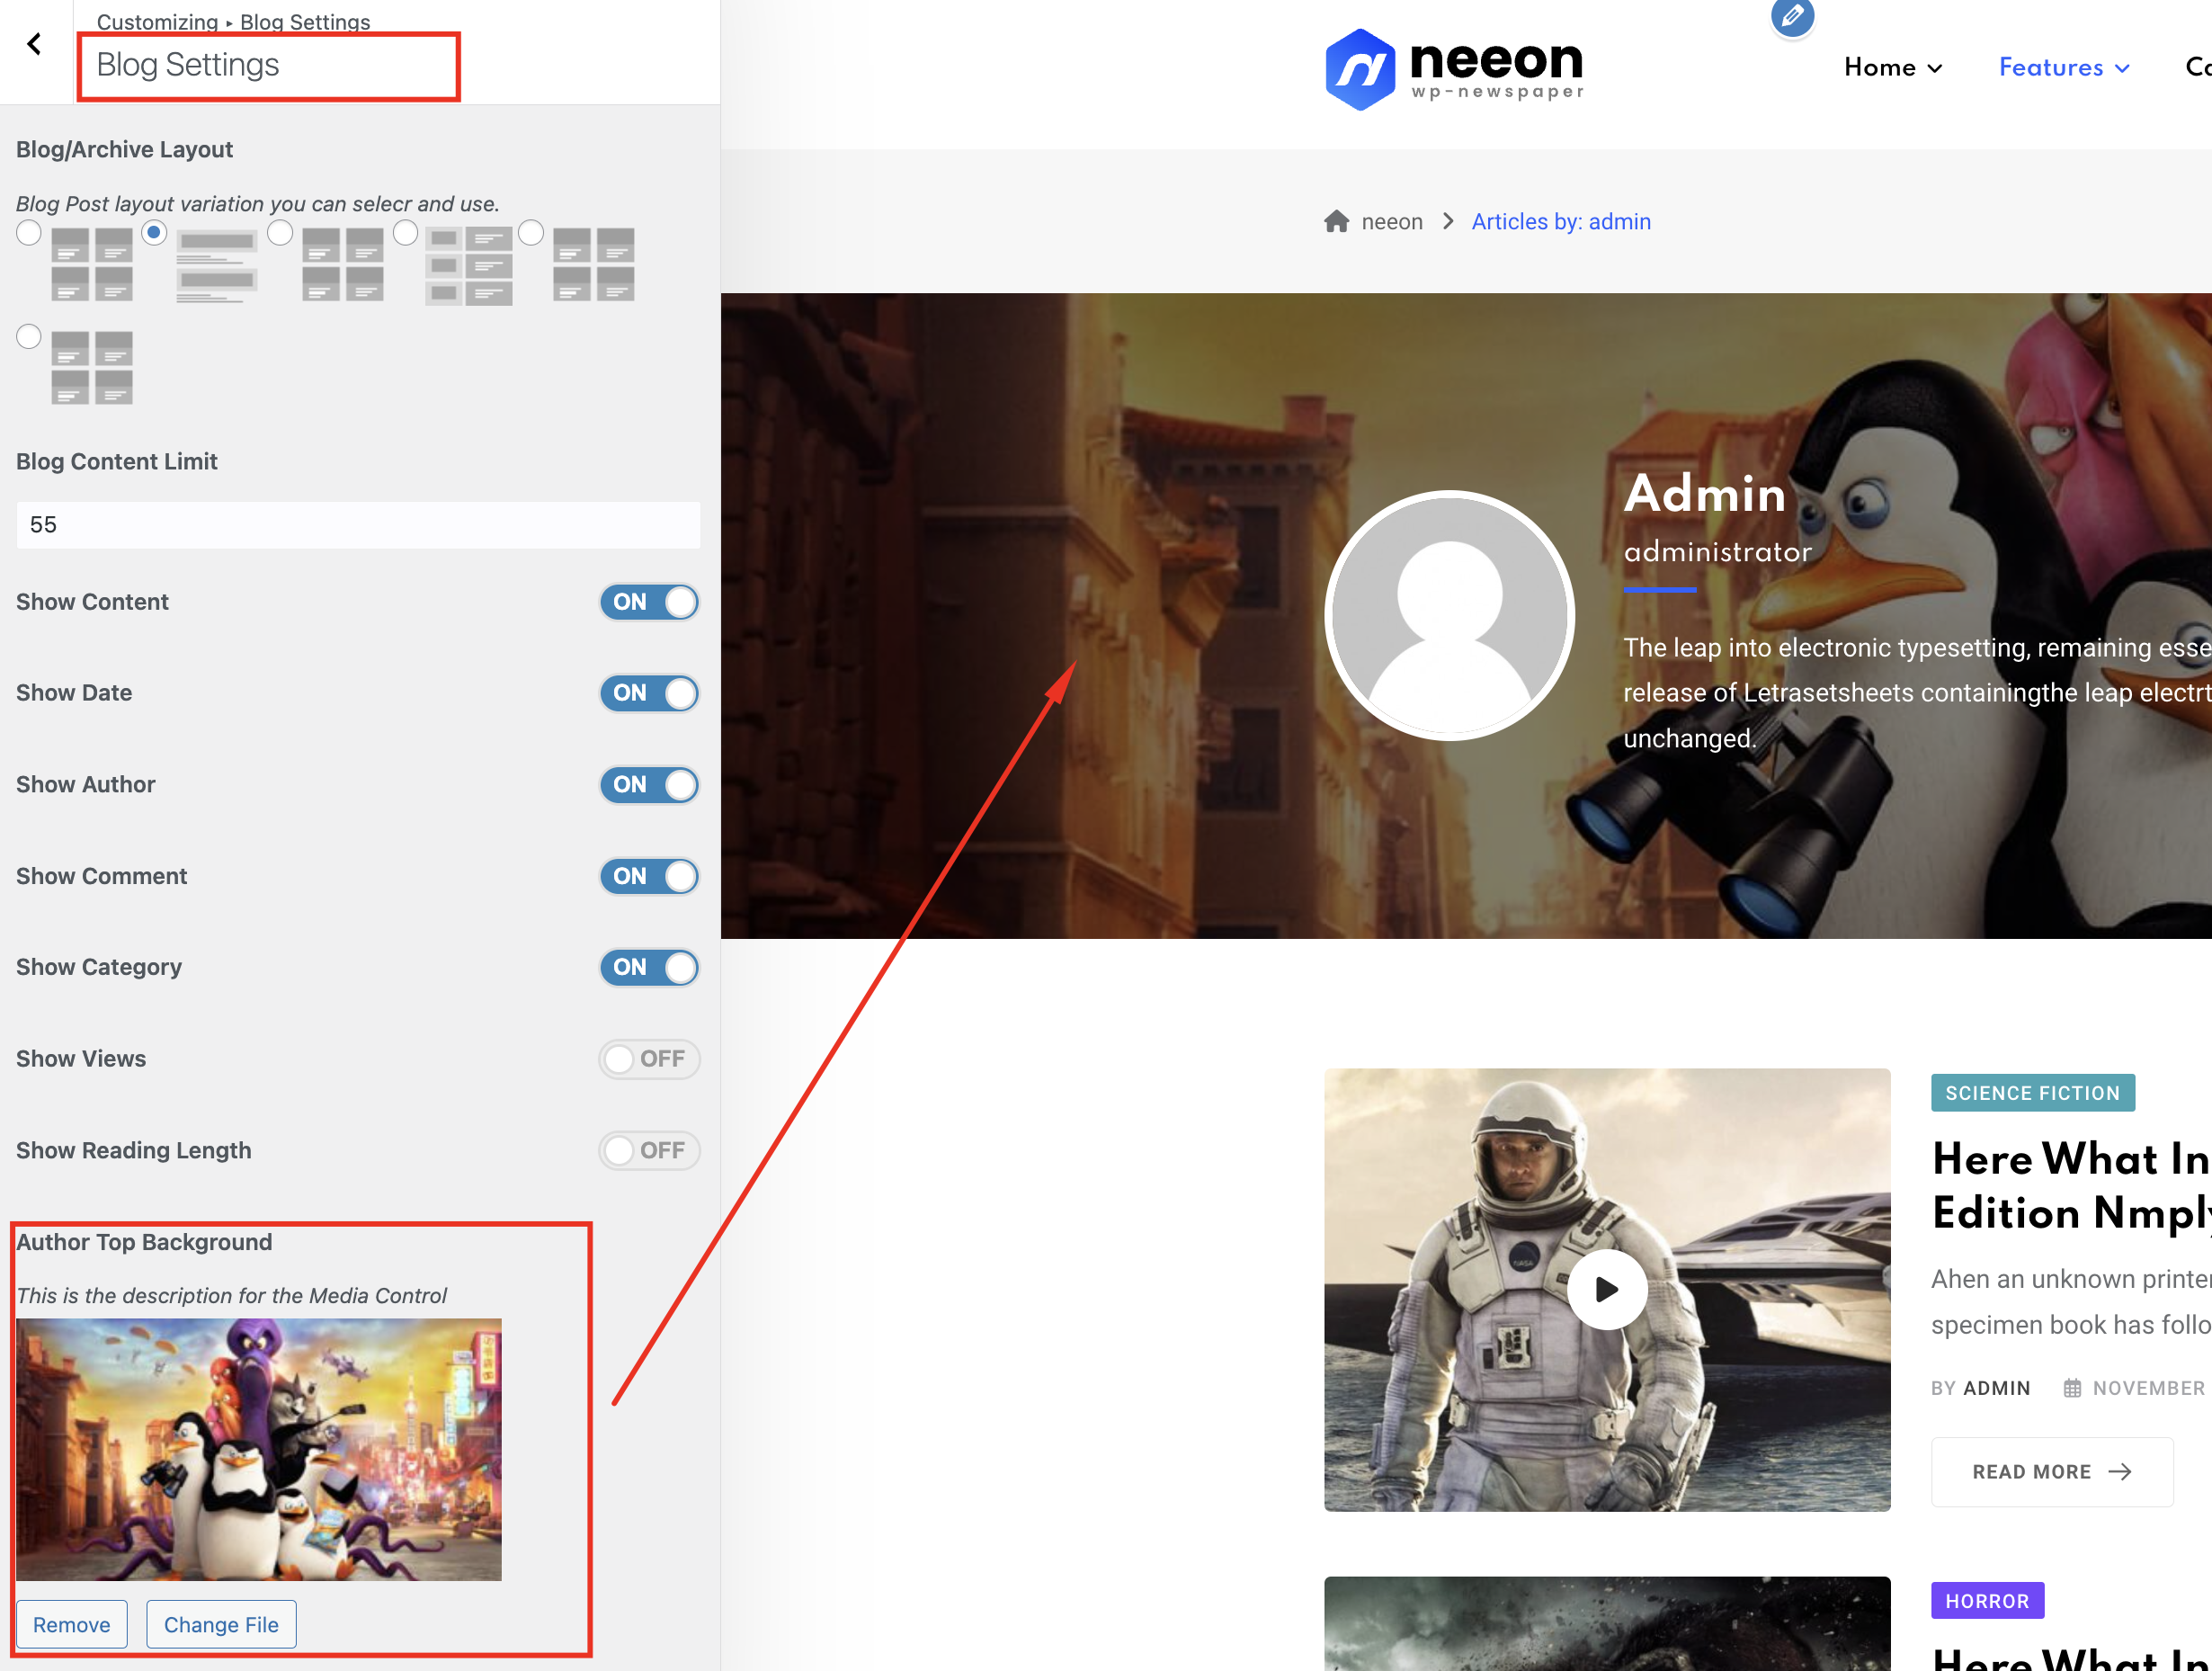Image resolution: width=2212 pixels, height=1671 pixels.
Task: Enable Show Reading Length switch
Action: pos(649,1150)
